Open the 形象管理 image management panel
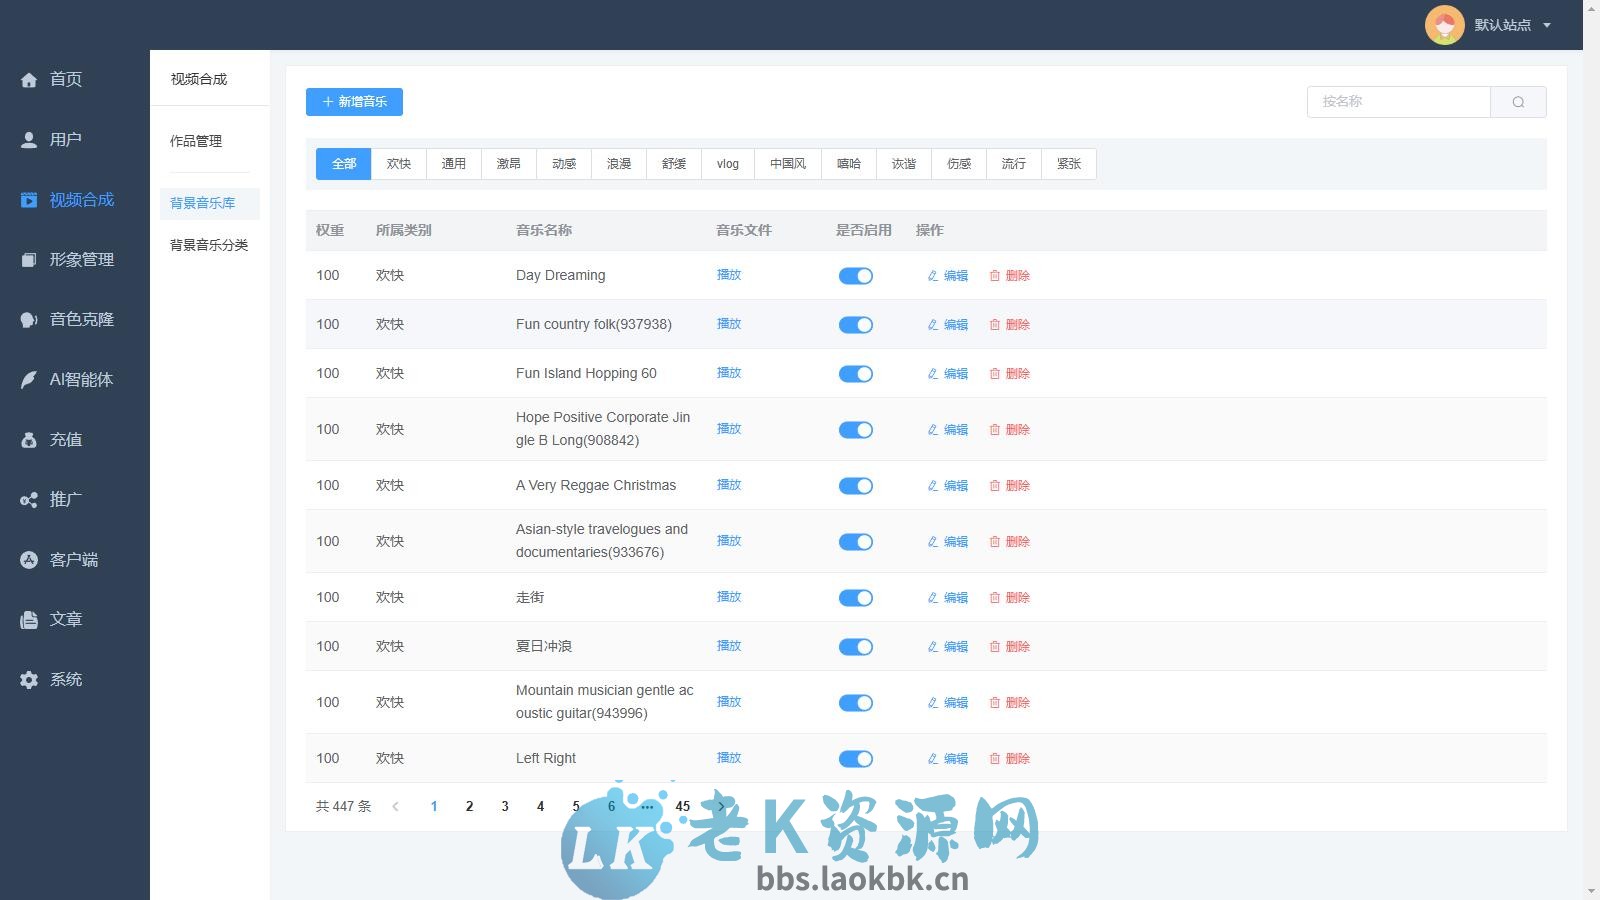This screenshot has width=1600, height=900. coord(28,259)
